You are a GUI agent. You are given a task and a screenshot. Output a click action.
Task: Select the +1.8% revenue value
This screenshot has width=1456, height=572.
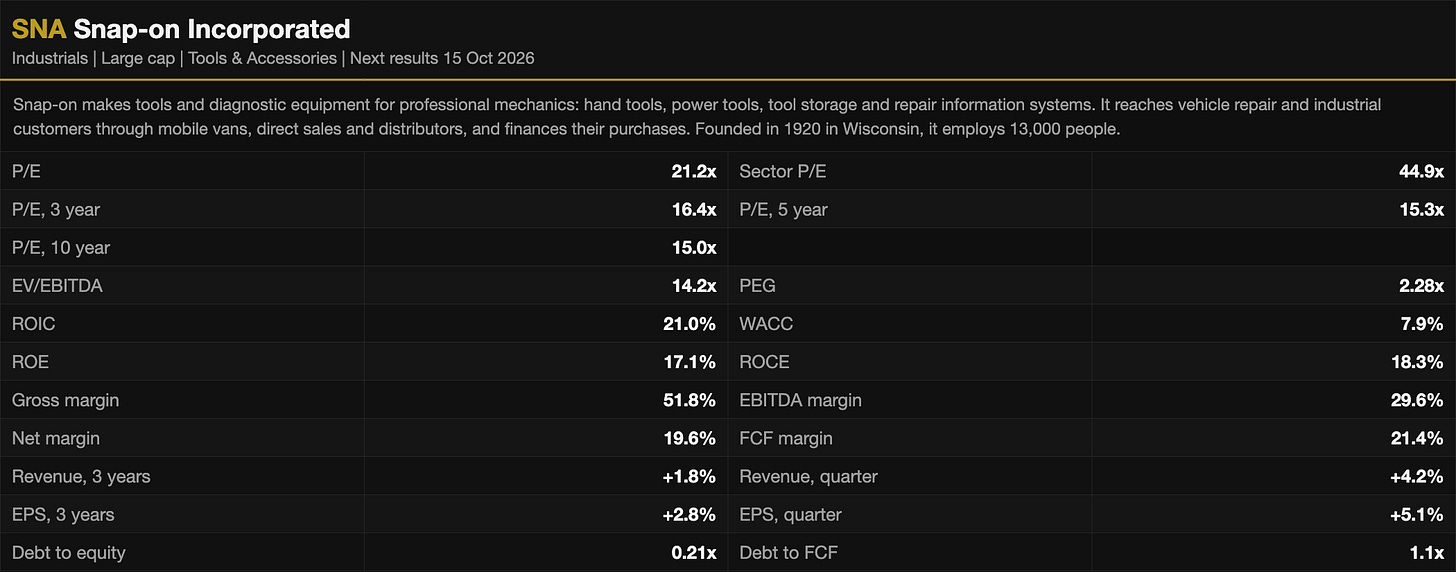689,476
